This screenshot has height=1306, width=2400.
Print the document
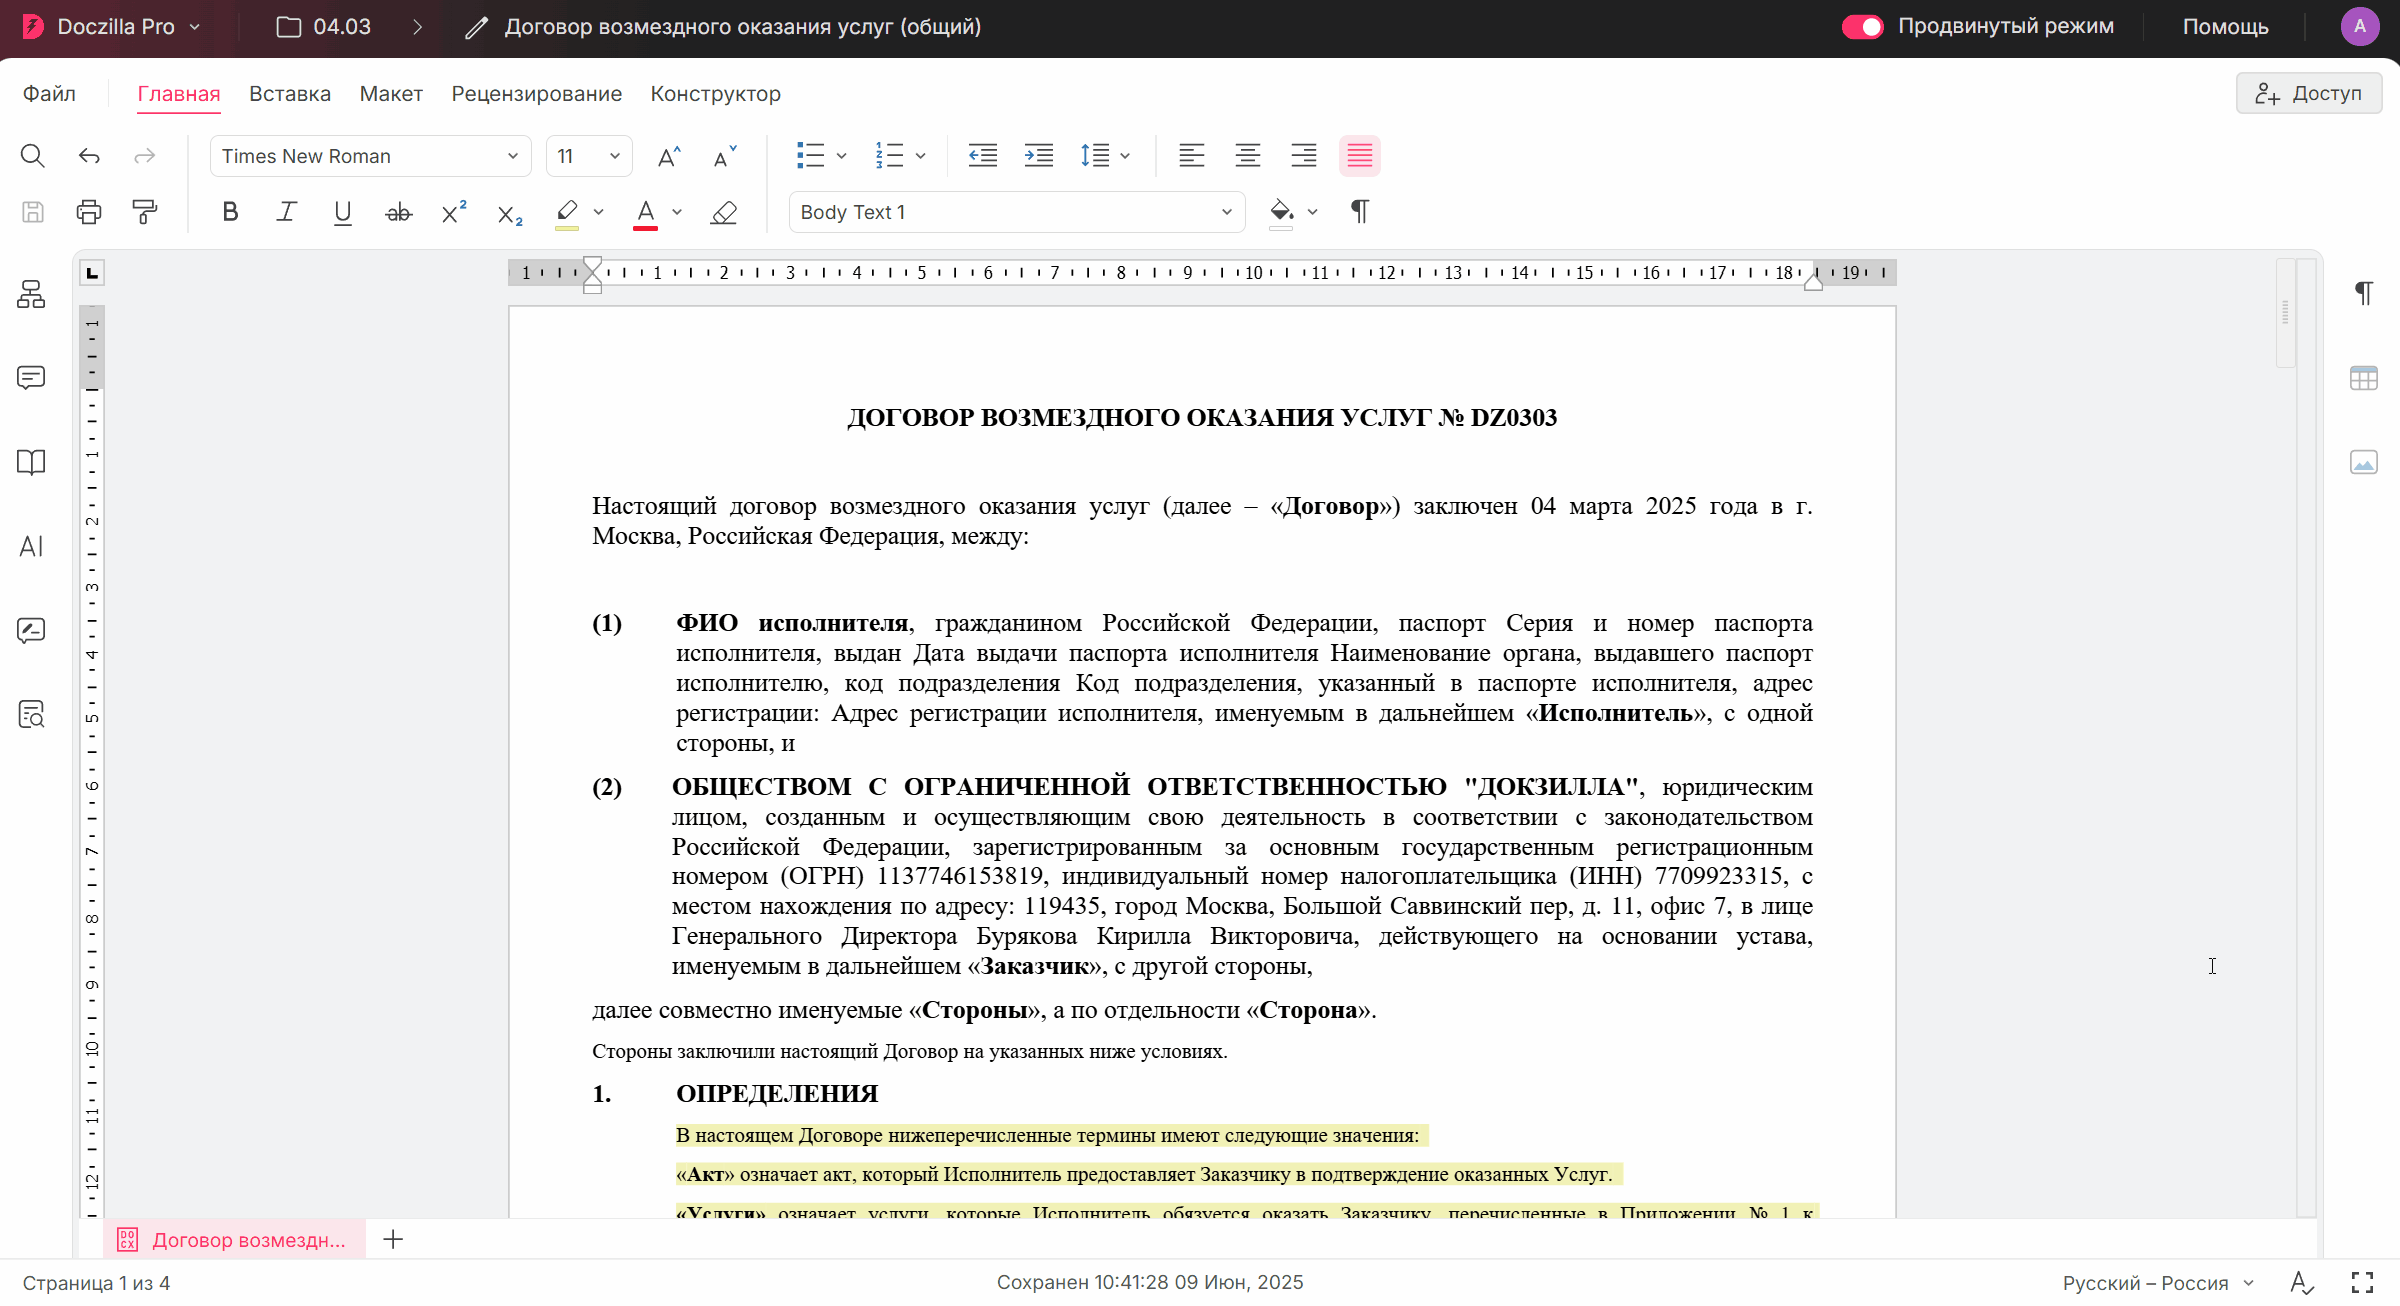pos(89,212)
